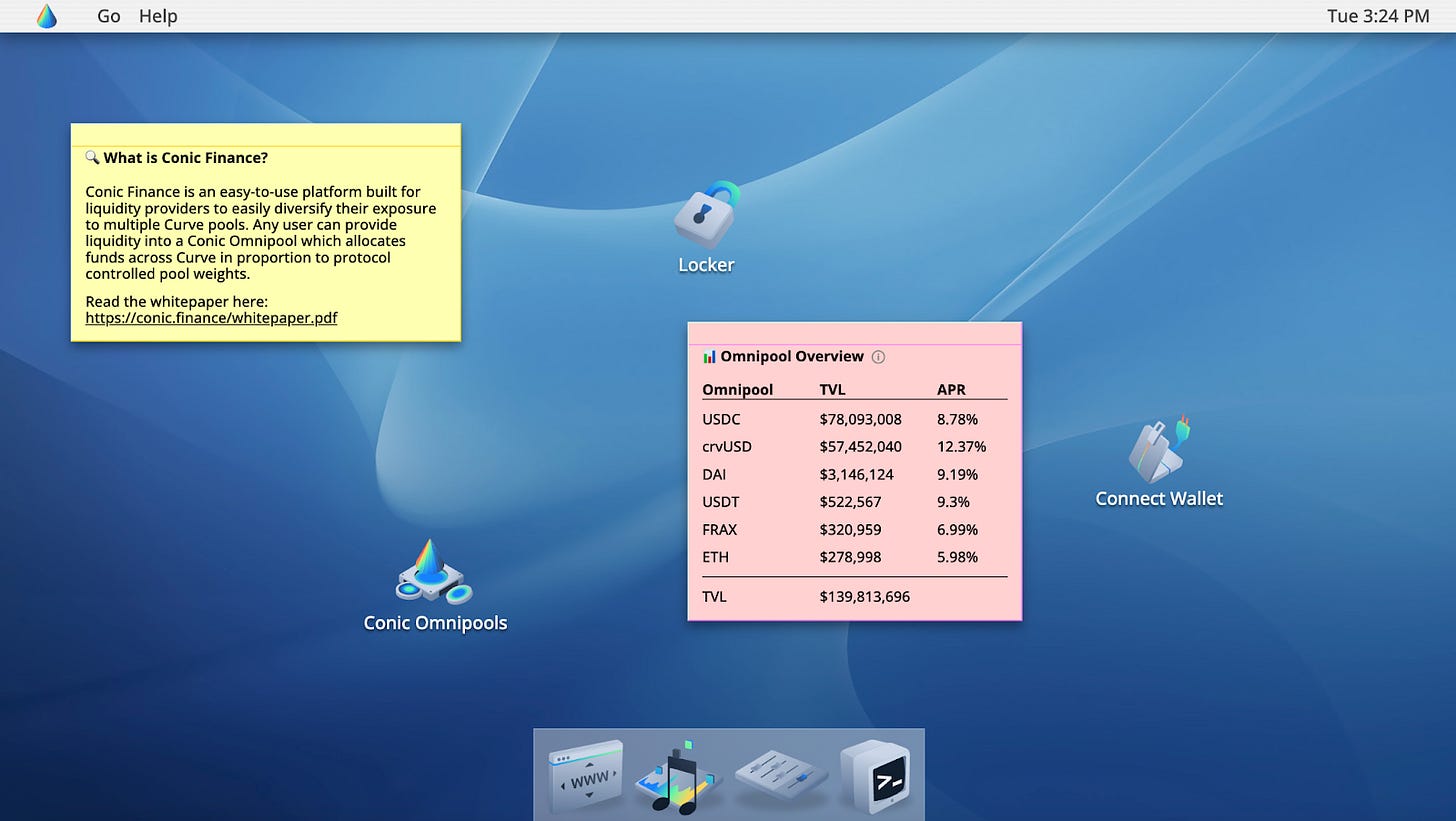This screenshot has height=821, width=1456.
Task: Click the Connect Wallet plug icon
Action: 1159,449
